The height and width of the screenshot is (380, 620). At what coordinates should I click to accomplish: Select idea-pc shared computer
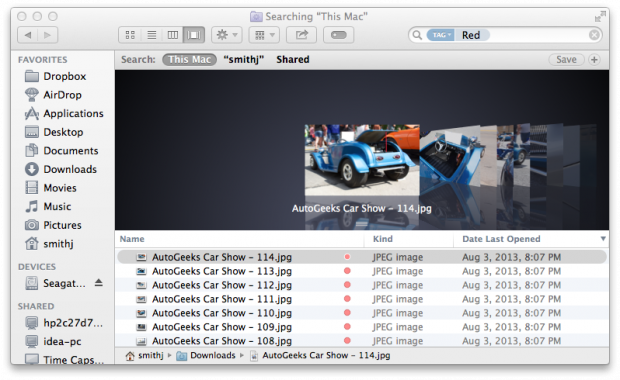pos(53,341)
